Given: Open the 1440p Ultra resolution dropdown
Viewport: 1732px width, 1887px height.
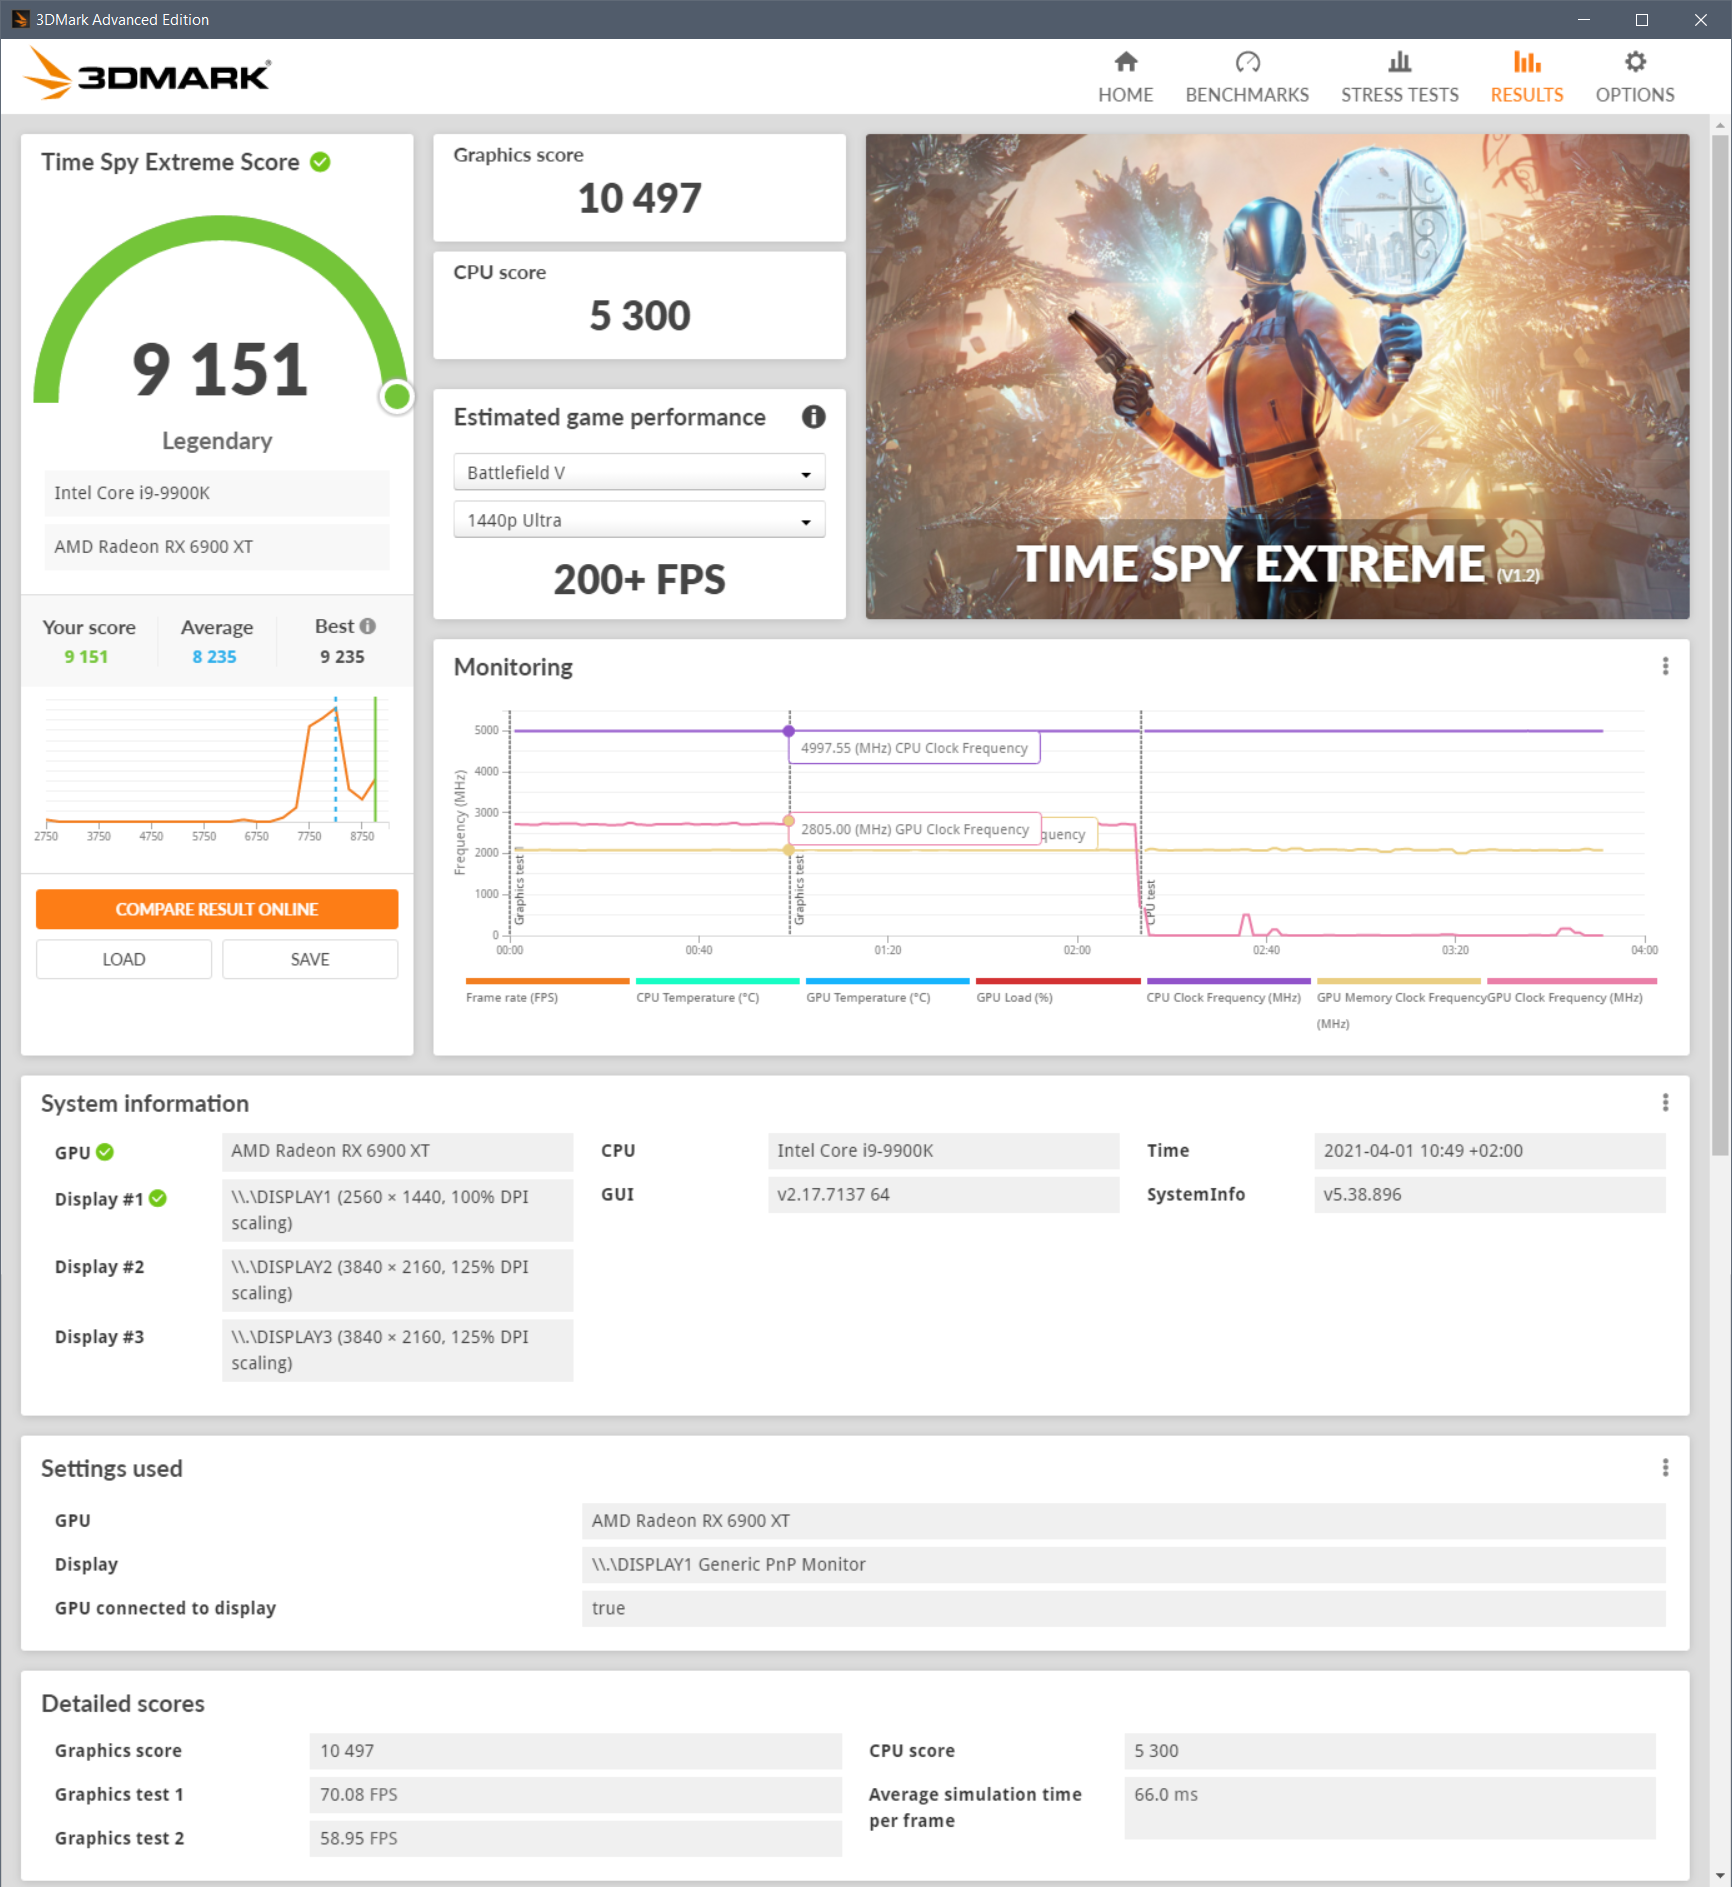Looking at the screenshot, I should [639, 520].
